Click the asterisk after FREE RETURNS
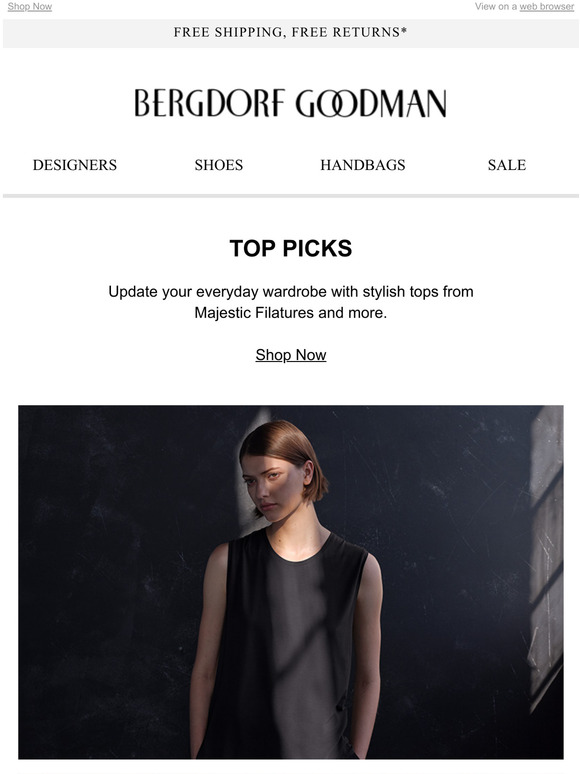 404,31
